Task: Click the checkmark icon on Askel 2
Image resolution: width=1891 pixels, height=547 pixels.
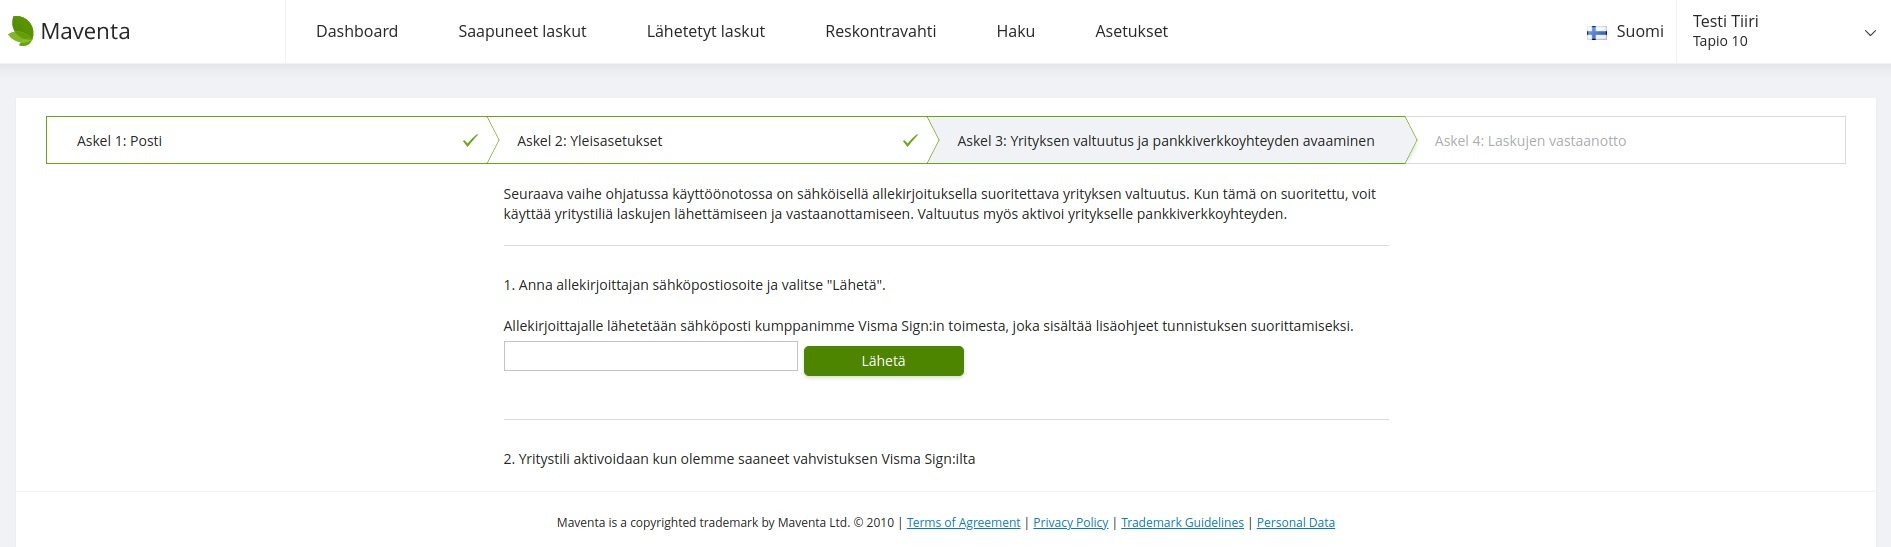Action: (910, 141)
